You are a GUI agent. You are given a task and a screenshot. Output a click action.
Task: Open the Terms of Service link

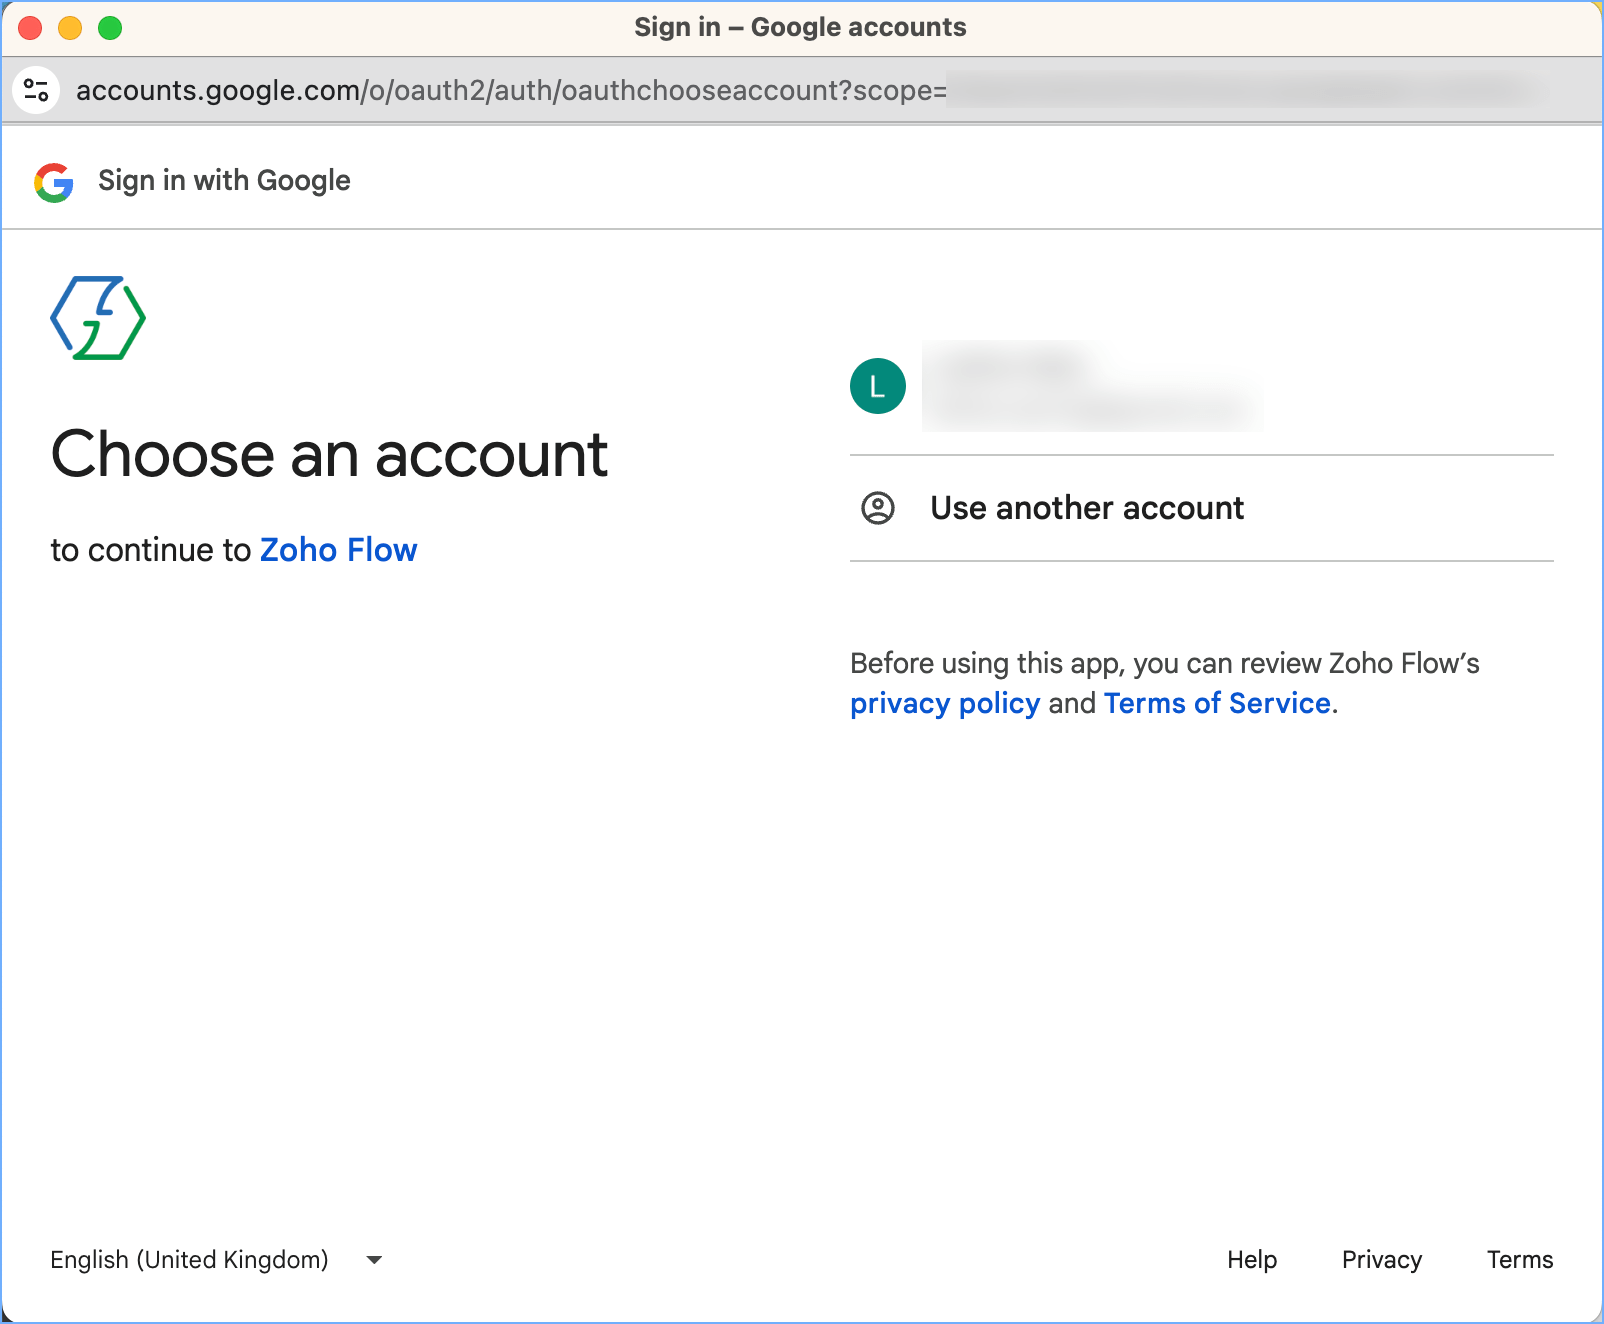click(x=1217, y=703)
